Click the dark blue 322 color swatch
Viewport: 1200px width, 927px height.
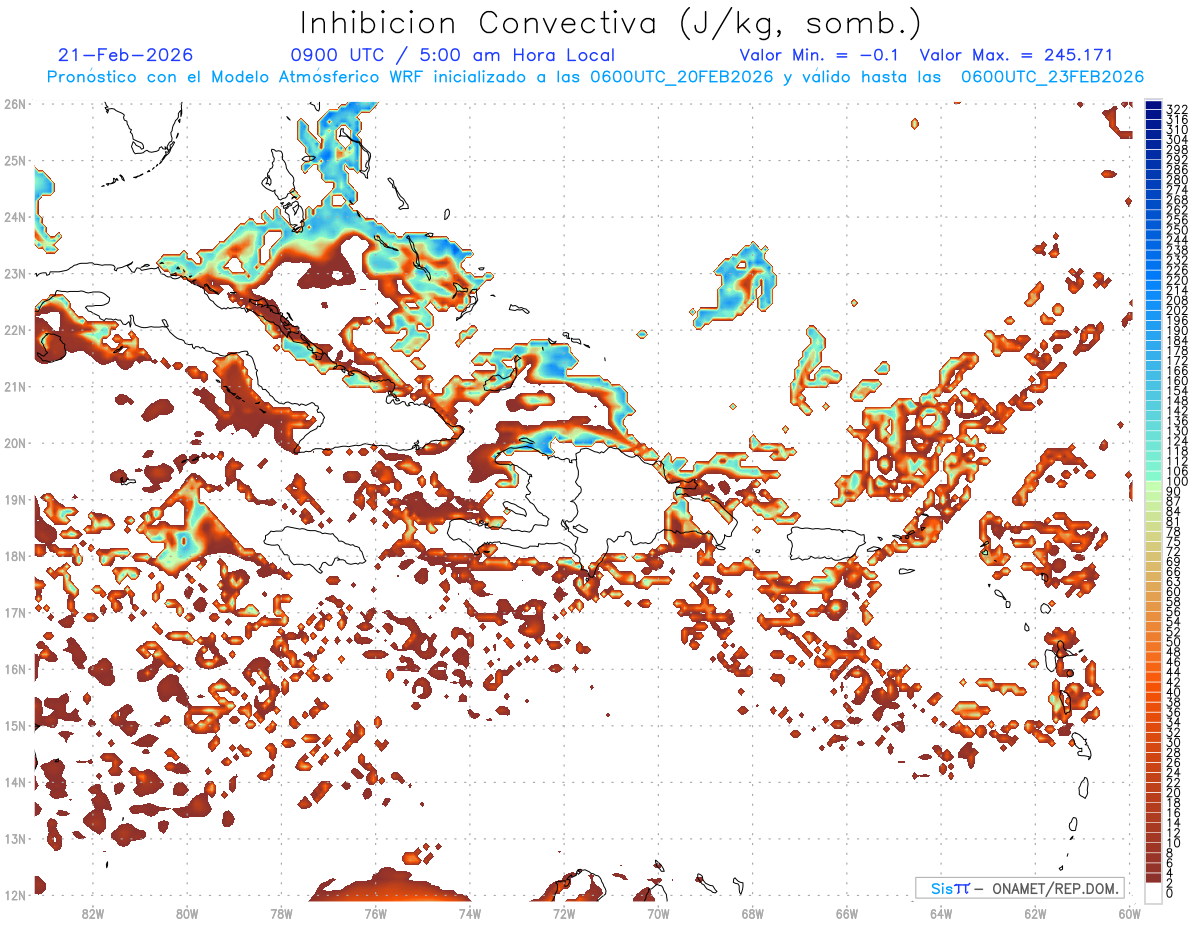(x=1153, y=105)
